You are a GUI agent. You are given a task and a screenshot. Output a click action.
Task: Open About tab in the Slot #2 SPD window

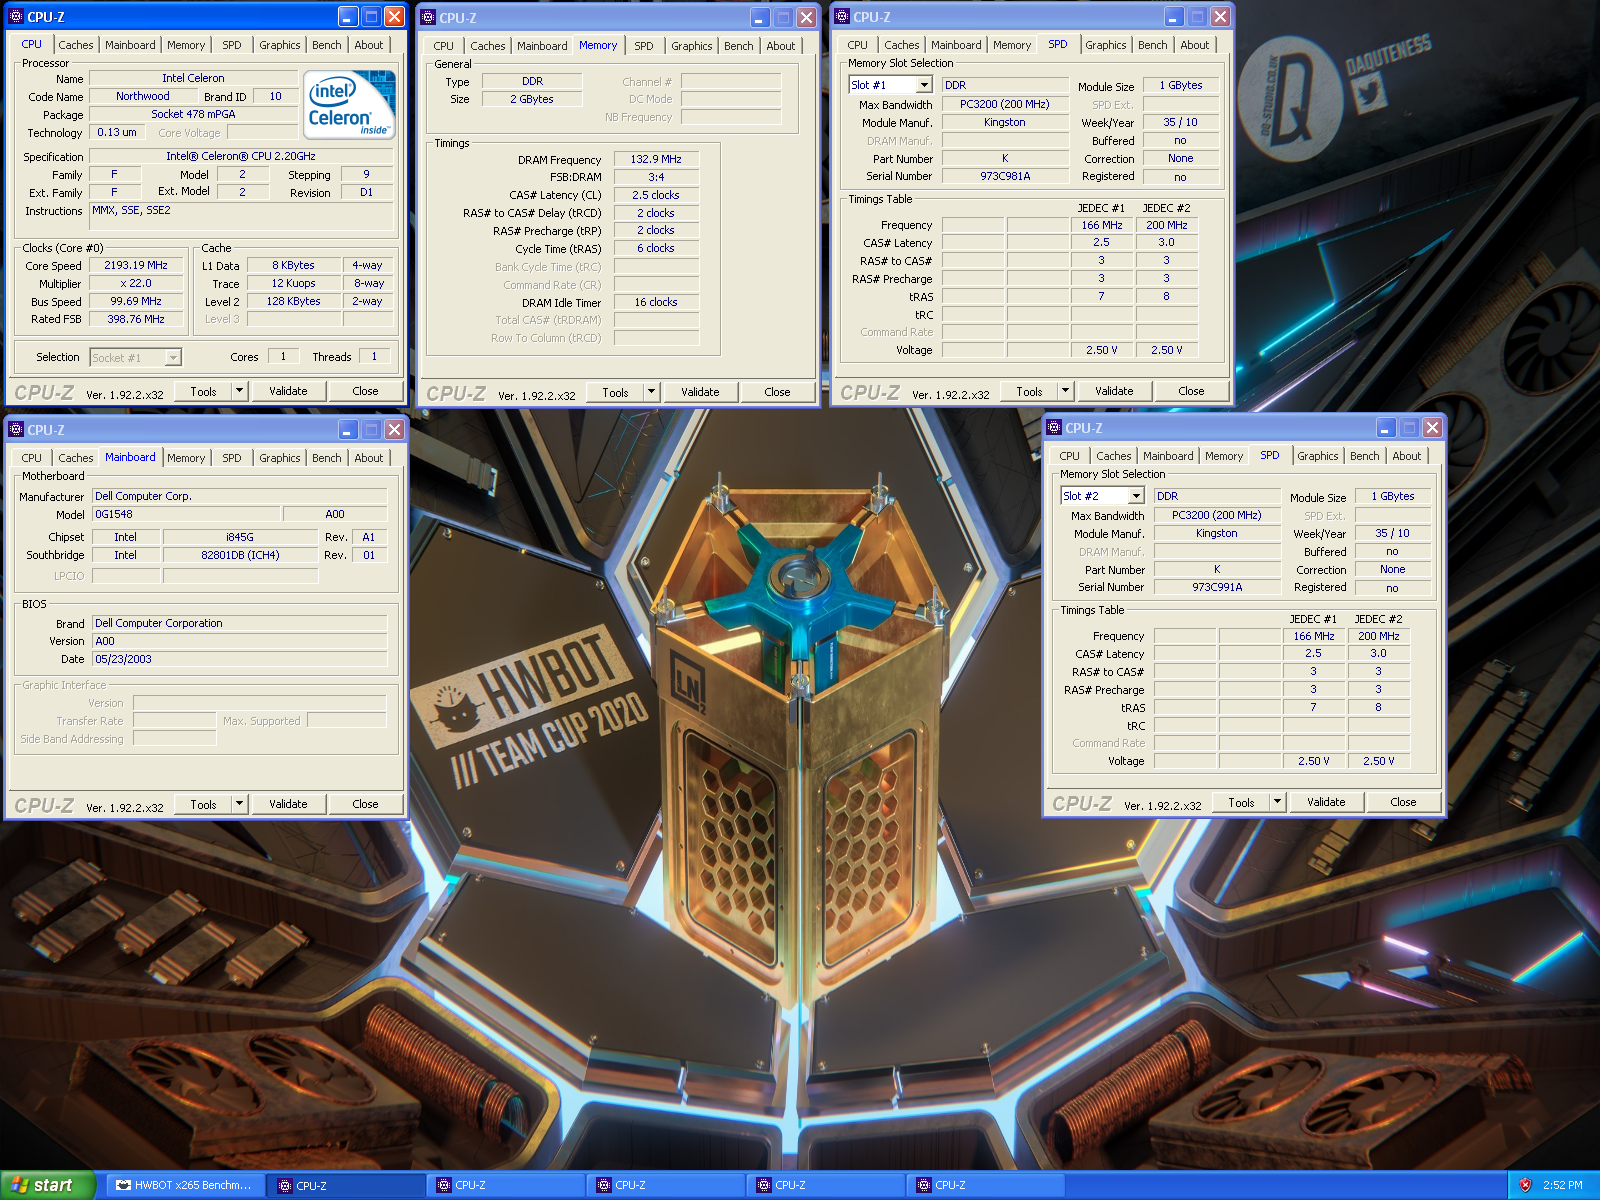[1407, 456]
